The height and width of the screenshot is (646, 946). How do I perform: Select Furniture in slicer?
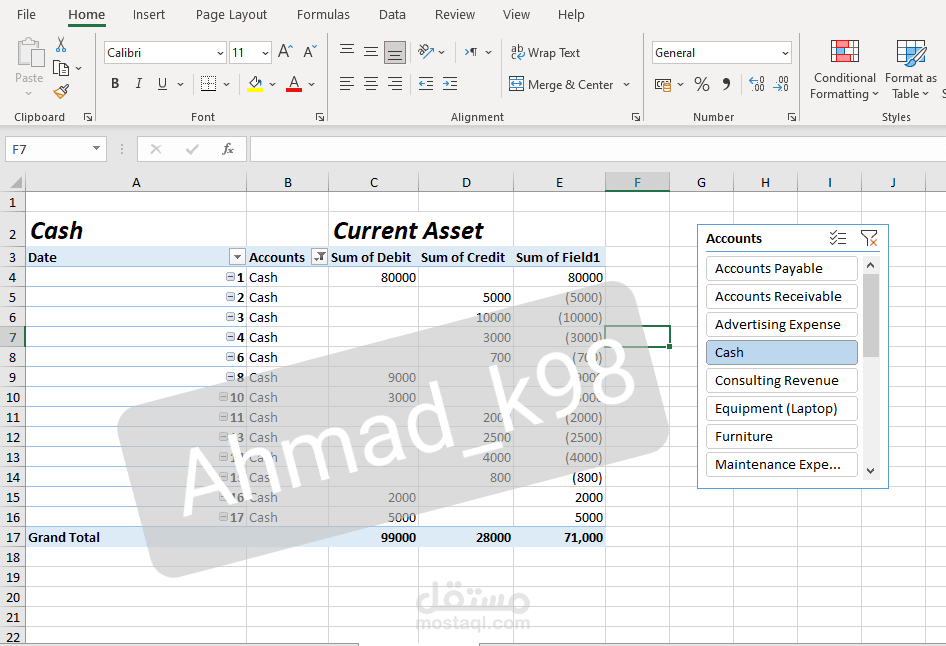click(x=781, y=437)
